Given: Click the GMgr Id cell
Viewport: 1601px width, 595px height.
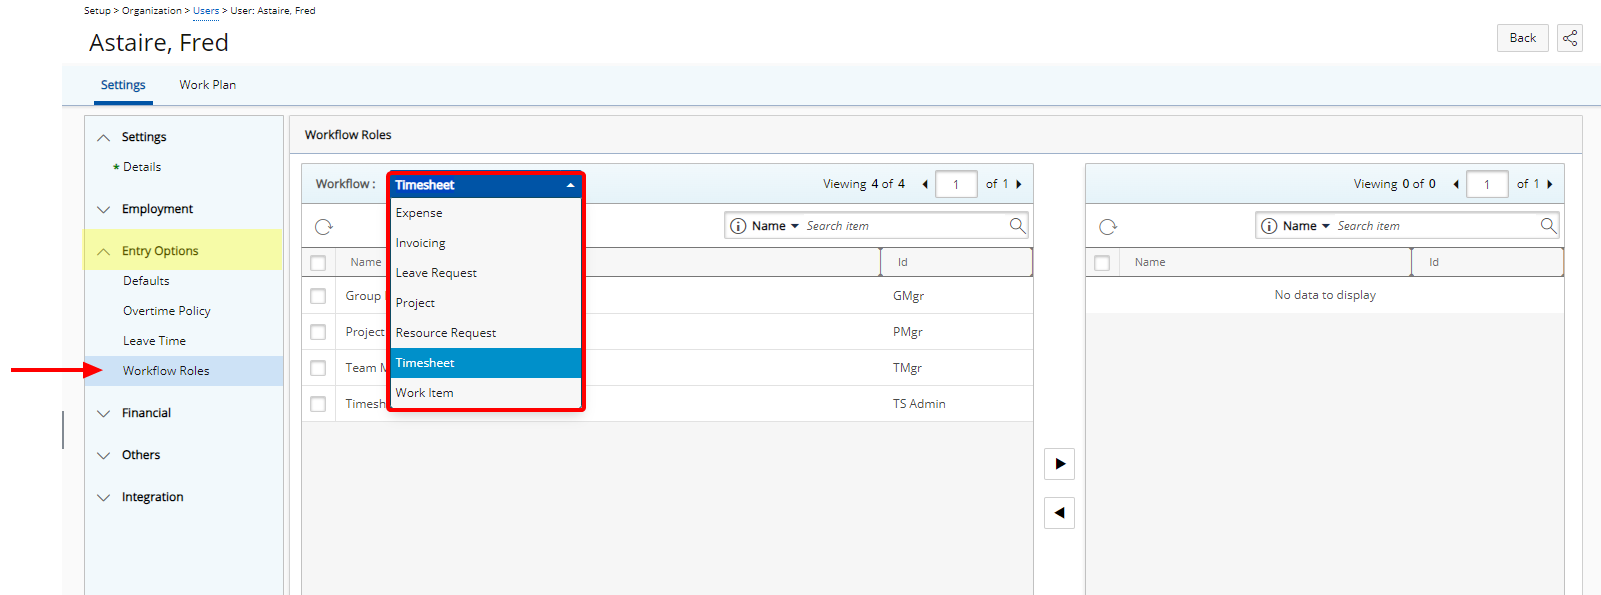Looking at the screenshot, I should (908, 296).
